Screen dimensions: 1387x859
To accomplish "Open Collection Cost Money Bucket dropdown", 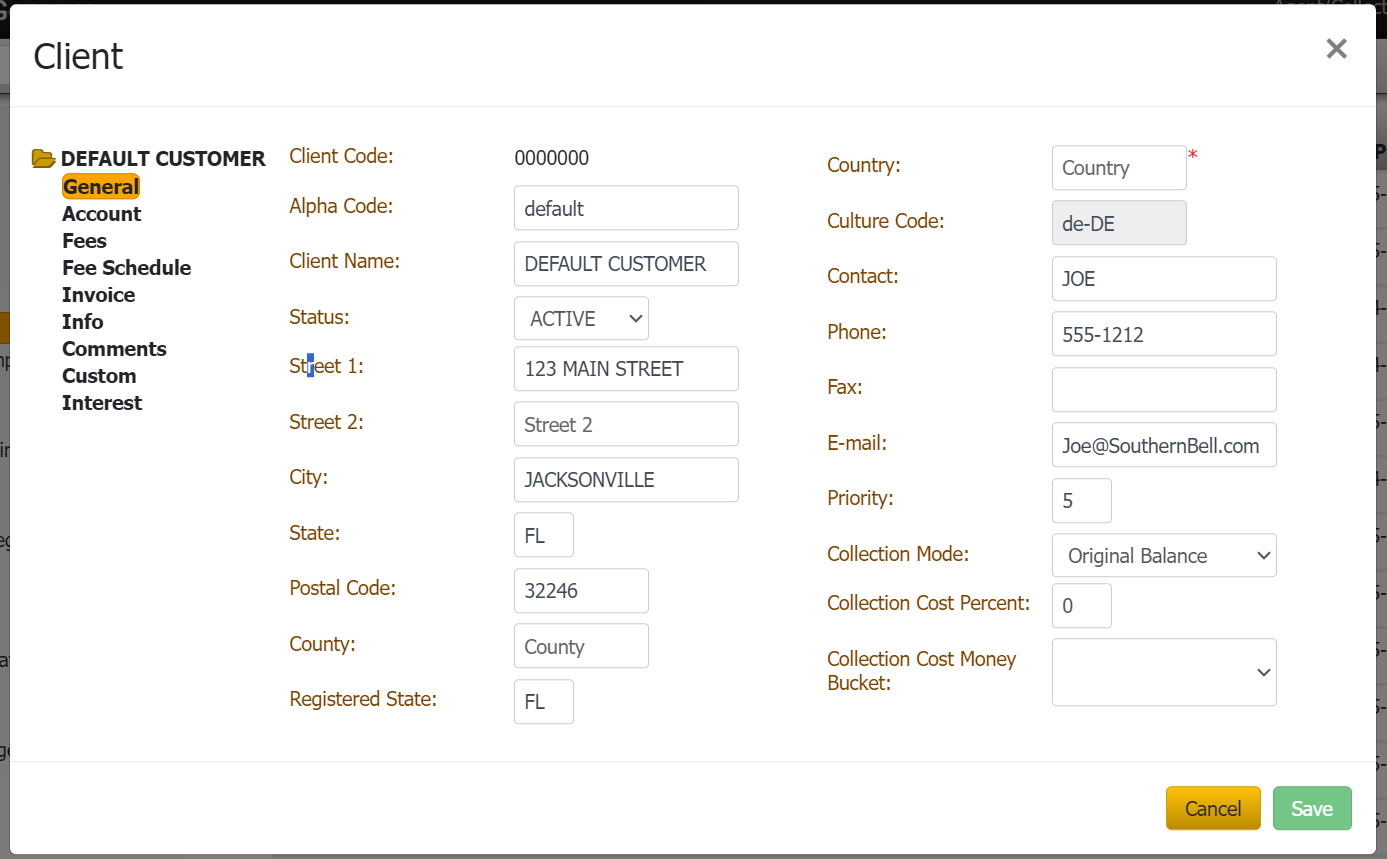I will tap(1163, 673).
